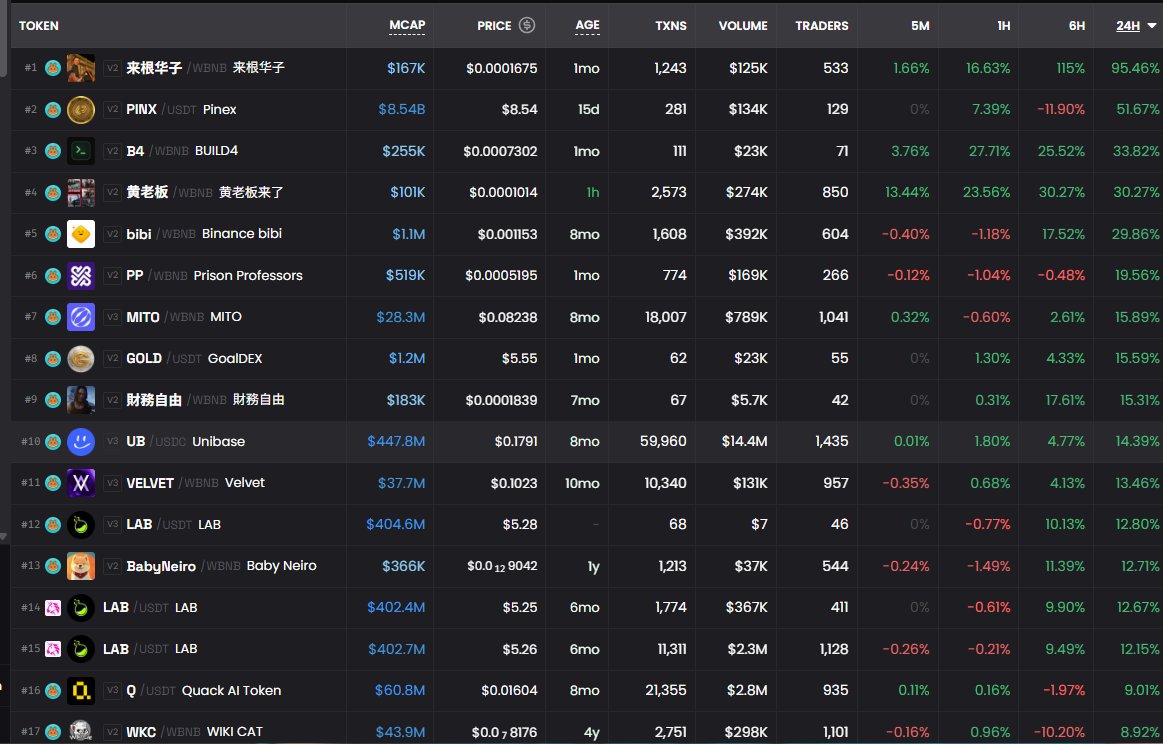Select the $447.8M Unibase market cap
This screenshot has width=1163, height=744.
(x=396, y=442)
